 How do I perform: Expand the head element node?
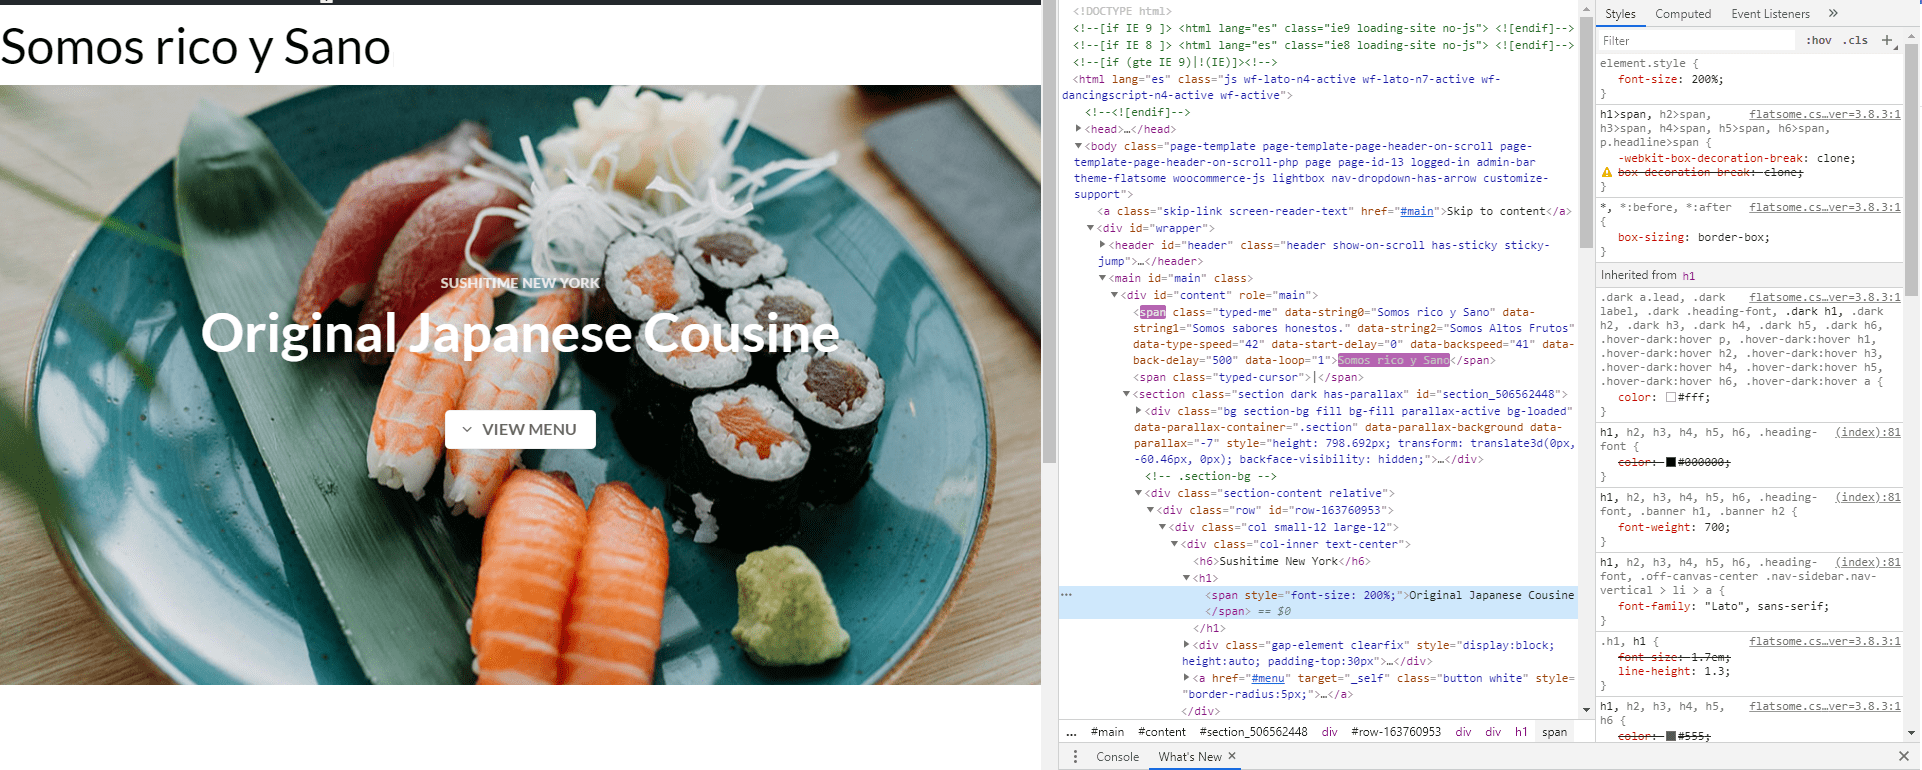(x=1078, y=128)
